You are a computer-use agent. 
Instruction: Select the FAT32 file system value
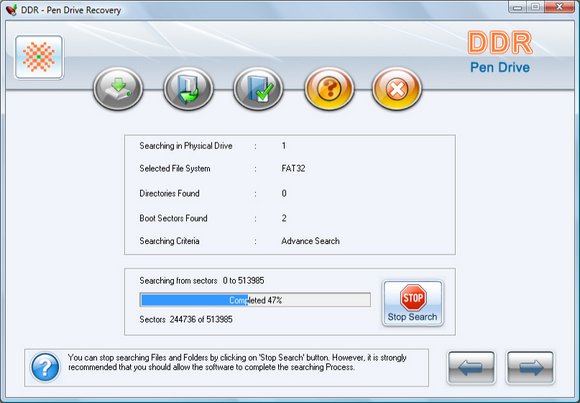coord(293,169)
